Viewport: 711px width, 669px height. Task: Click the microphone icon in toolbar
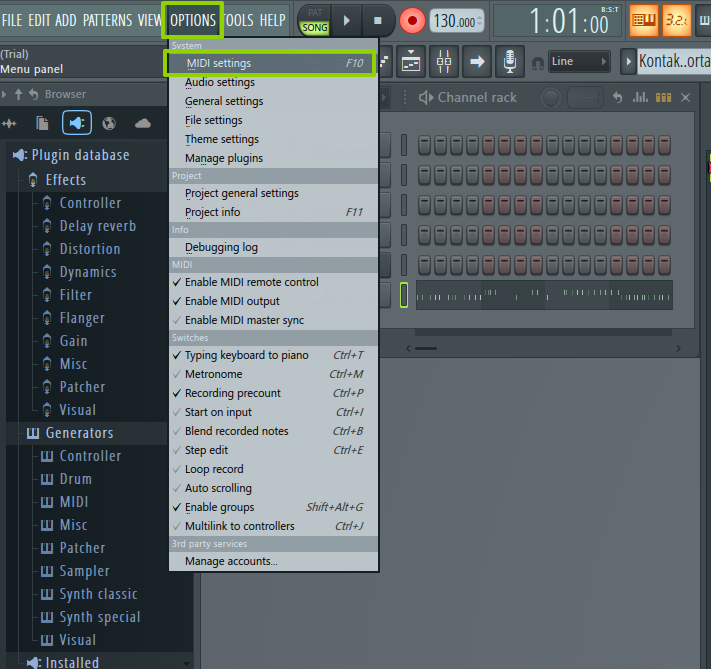tap(510, 62)
